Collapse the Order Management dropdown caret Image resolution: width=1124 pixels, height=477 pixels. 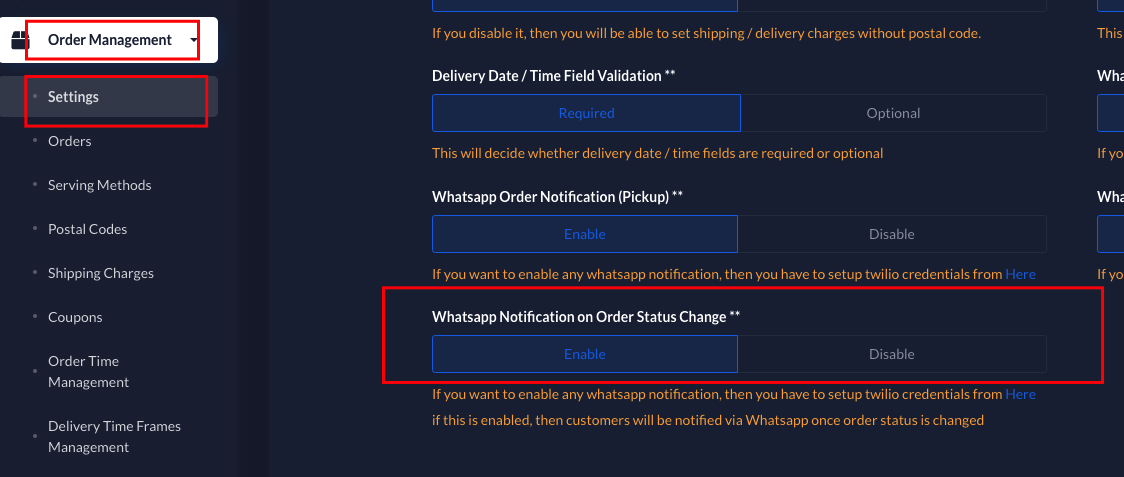[193, 41]
